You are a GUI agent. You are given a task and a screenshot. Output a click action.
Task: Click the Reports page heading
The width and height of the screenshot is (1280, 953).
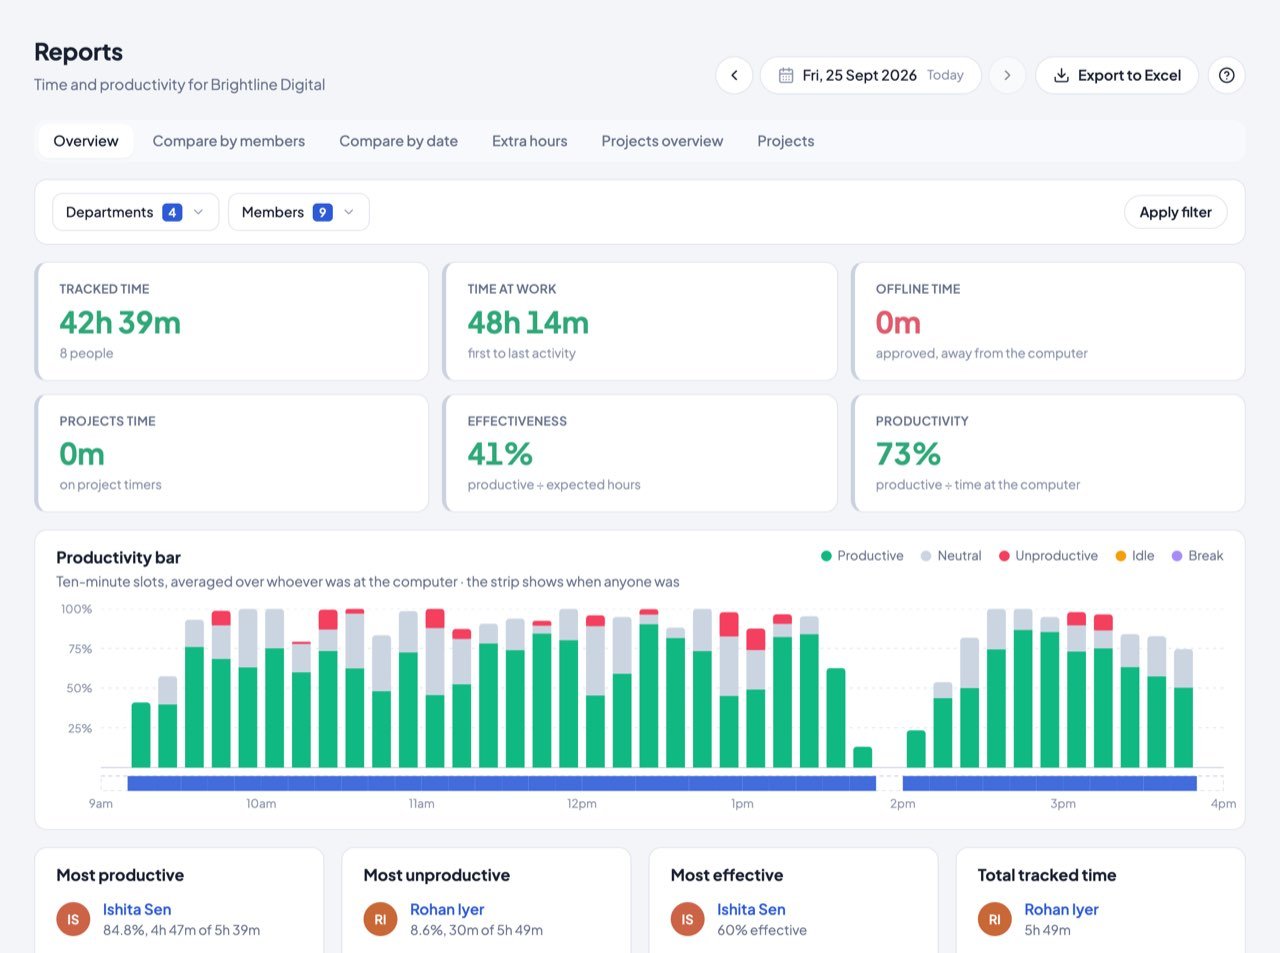[x=78, y=52]
